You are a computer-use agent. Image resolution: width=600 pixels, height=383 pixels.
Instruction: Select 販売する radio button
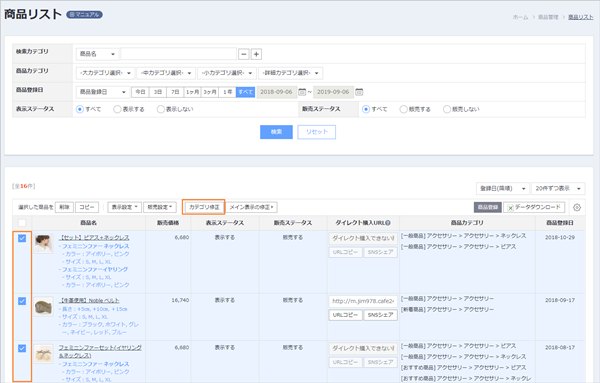pos(403,109)
